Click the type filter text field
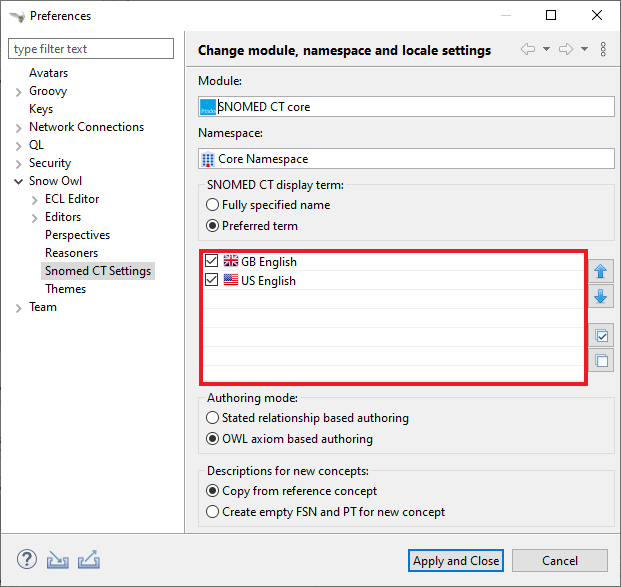This screenshot has width=621, height=587. 92,49
